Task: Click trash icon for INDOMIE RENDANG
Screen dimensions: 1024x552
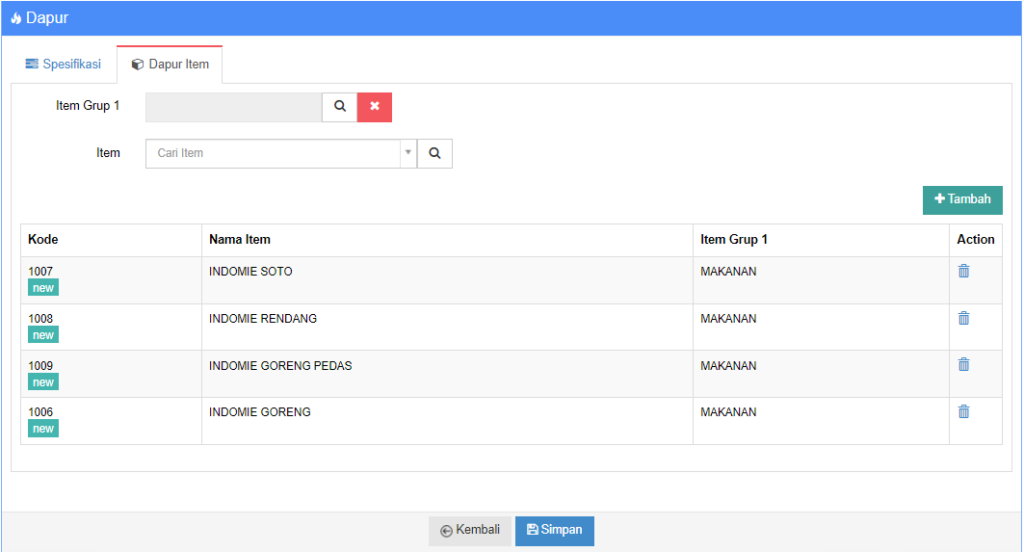Action: point(964,318)
